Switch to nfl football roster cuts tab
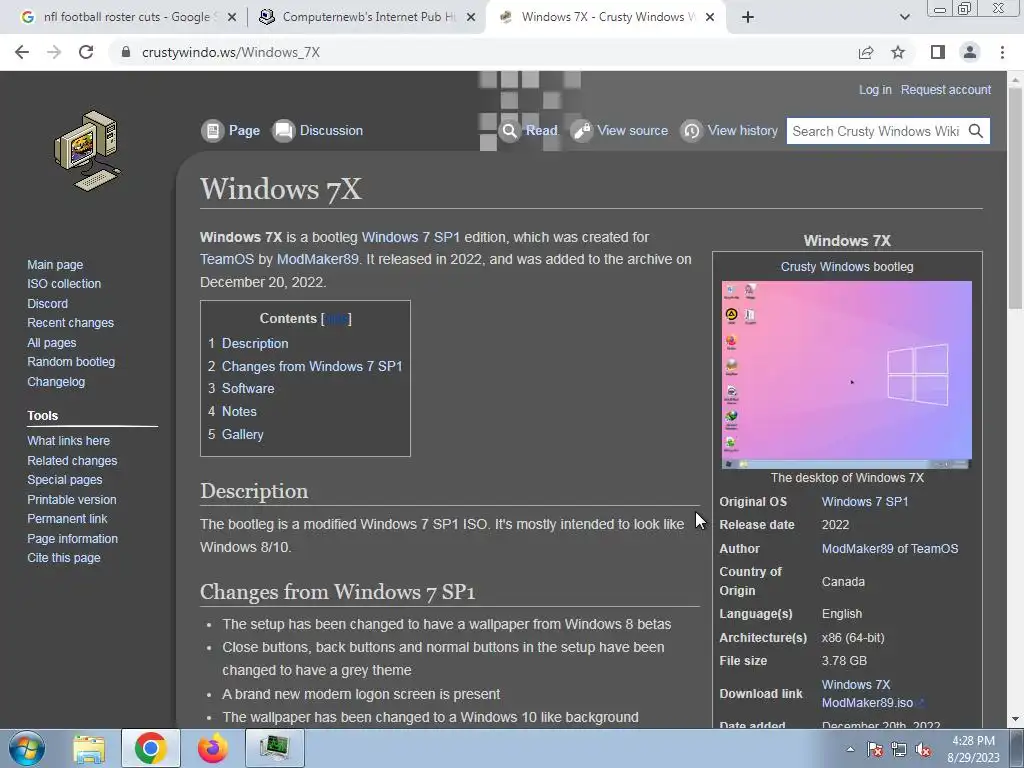Screen dimensions: 1024x768 point(127,17)
